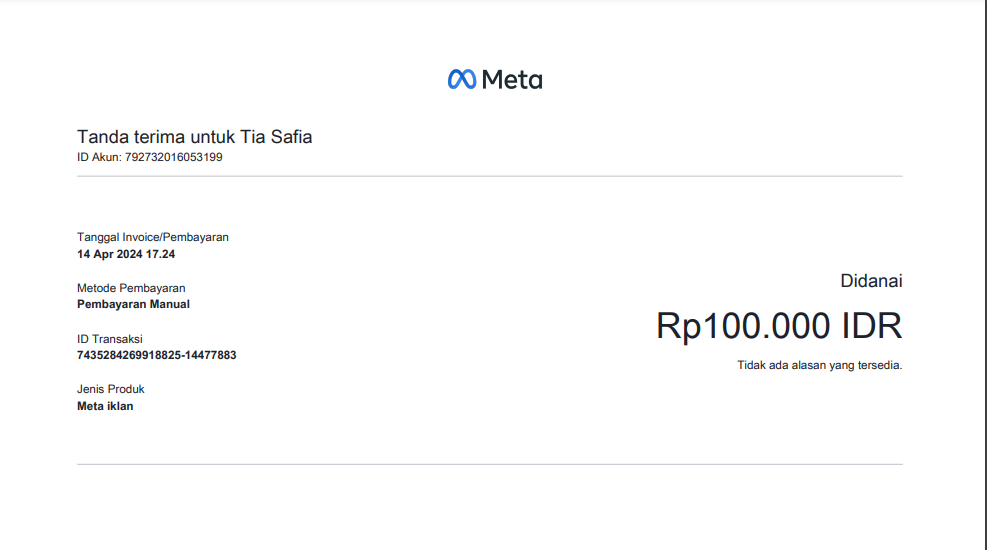
Task: Click the divider line below ID Akun
Action: 490,176
